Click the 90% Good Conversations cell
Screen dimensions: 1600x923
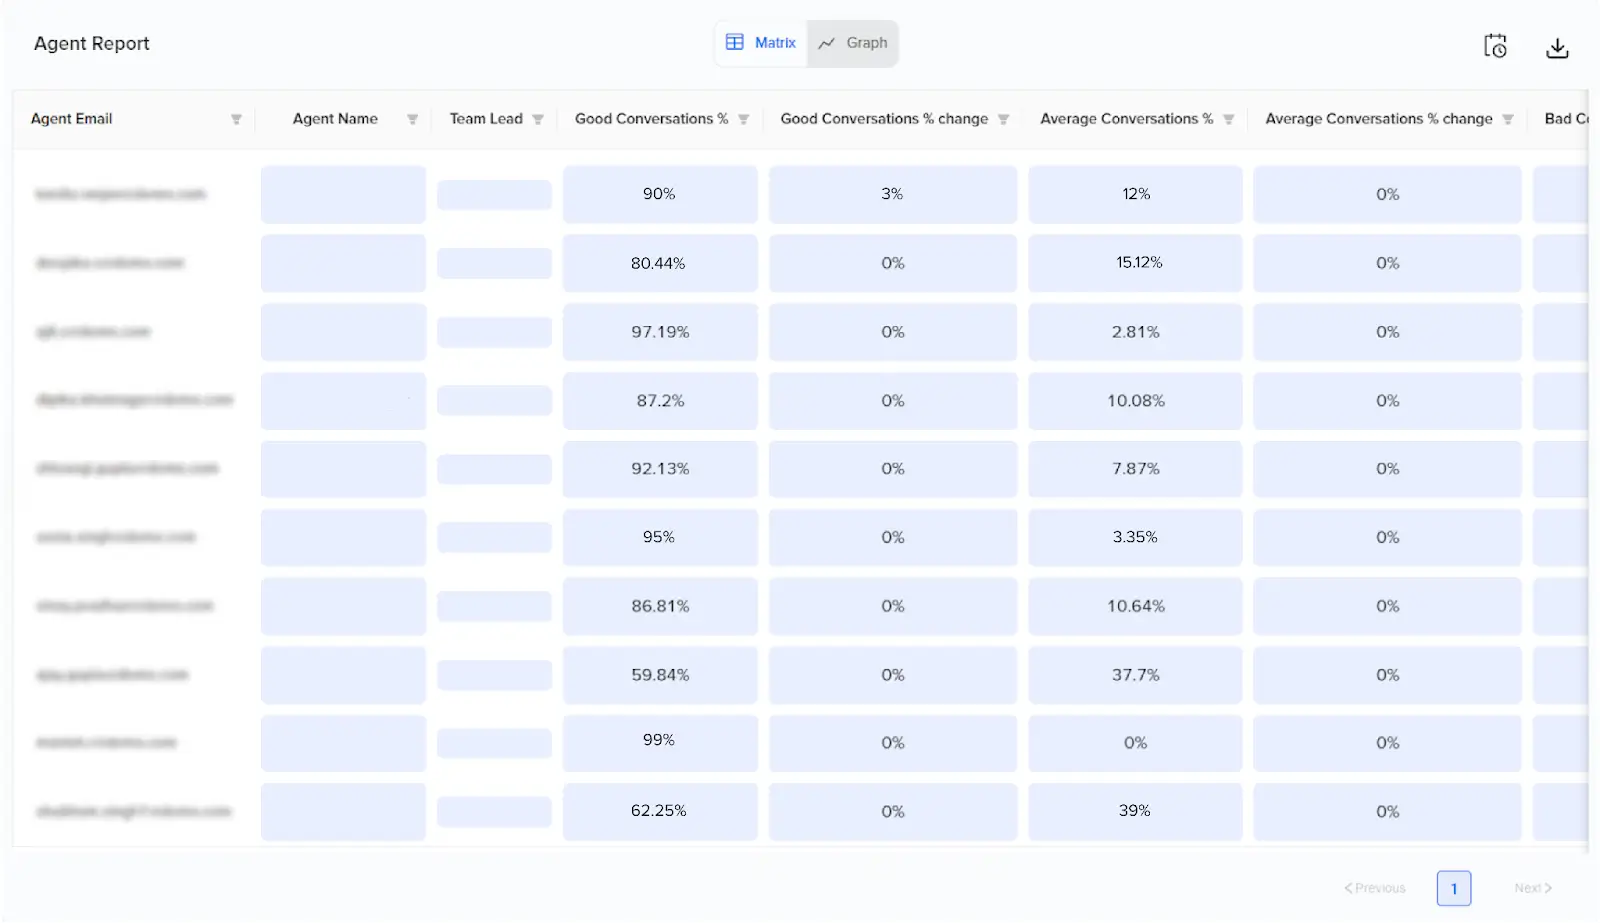point(660,194)
